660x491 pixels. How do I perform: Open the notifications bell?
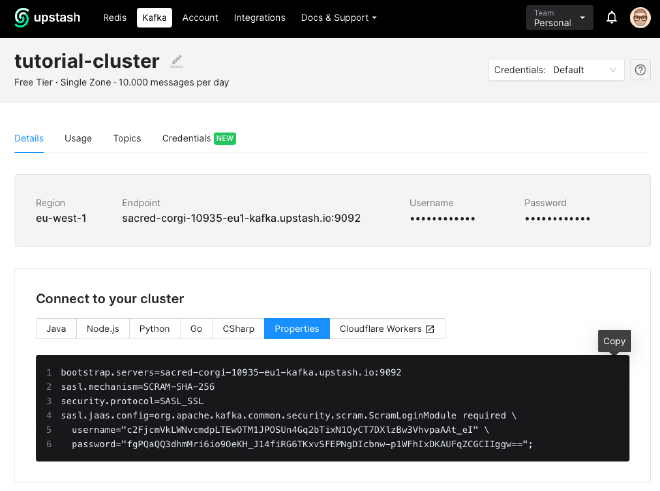[x=612, y=18]
